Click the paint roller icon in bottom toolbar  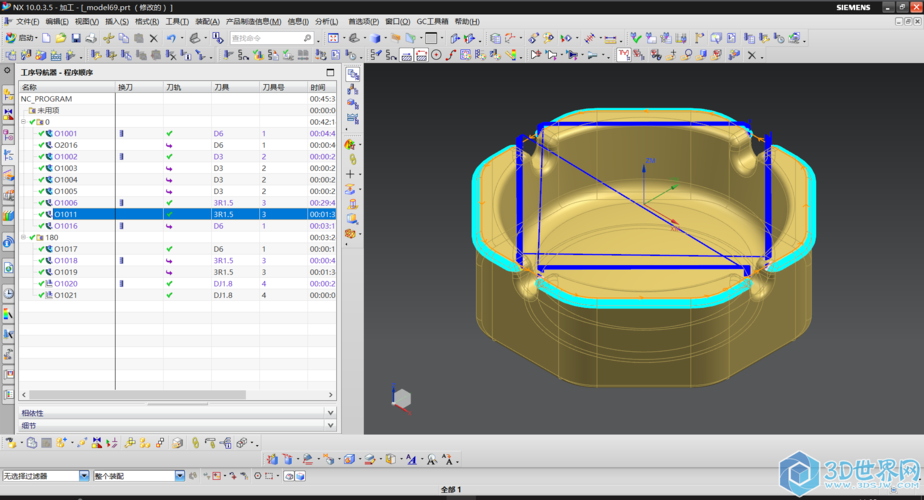click(210, 443)
